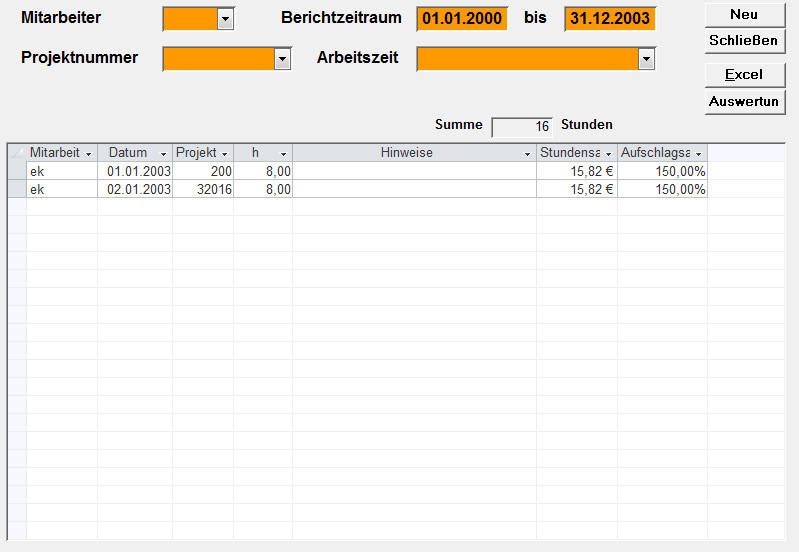
Task: Click the 8,00 hours cell in the project 200 row
Action: pyautogui.click(x=263, y=171)
